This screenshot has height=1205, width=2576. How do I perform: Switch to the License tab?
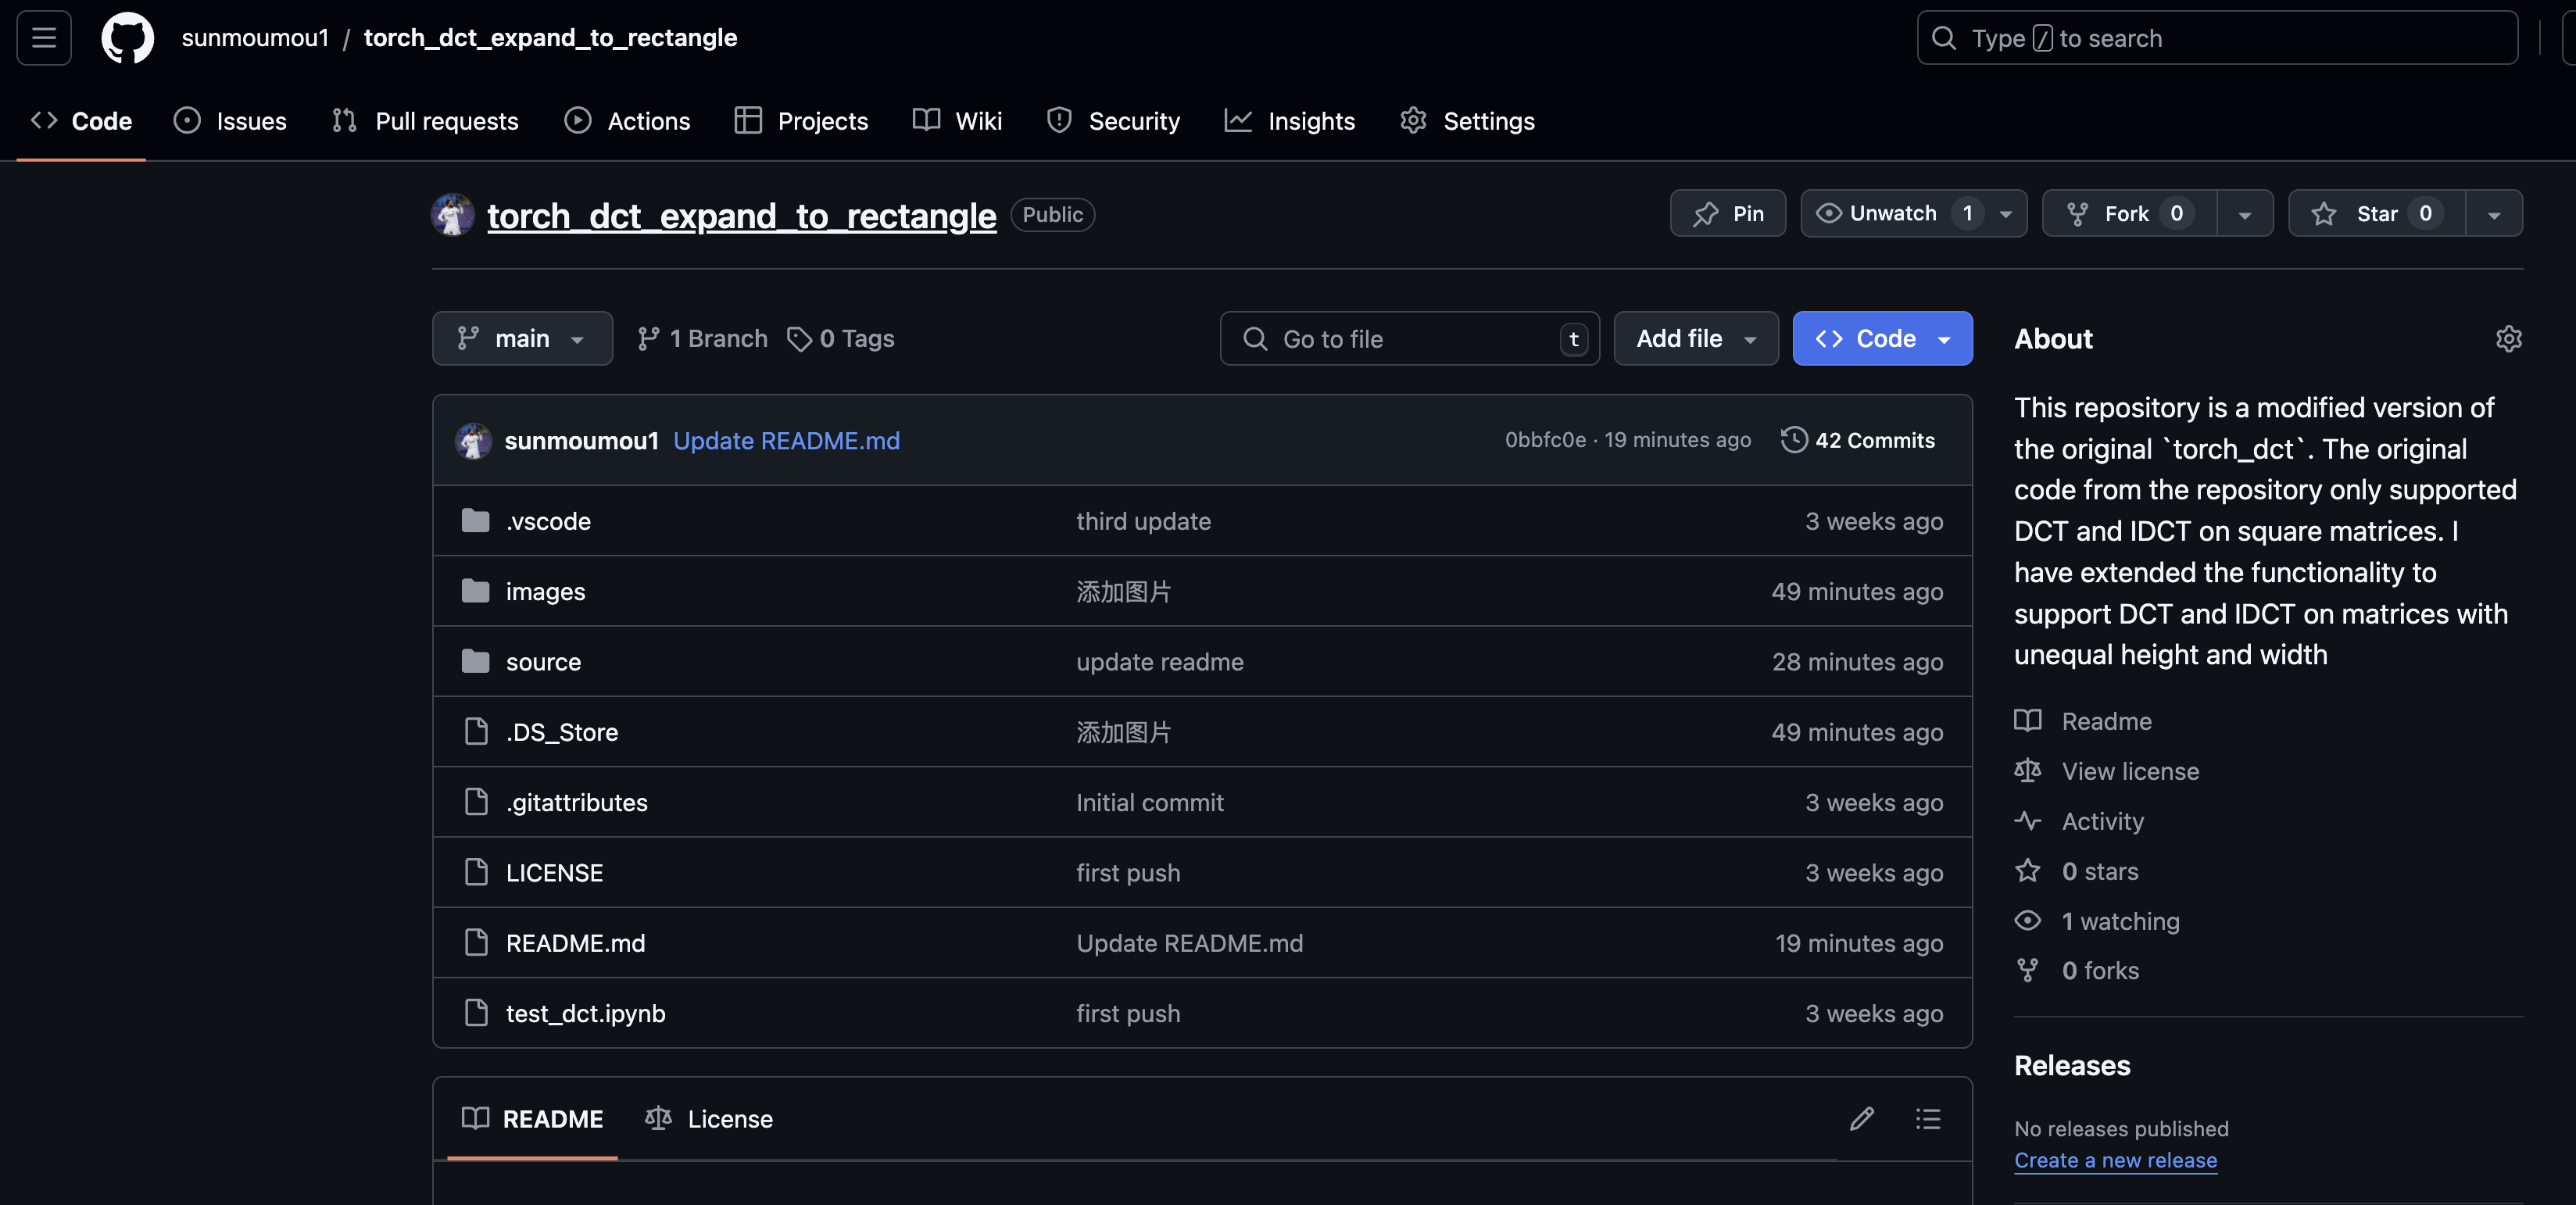pos(709,1118)
